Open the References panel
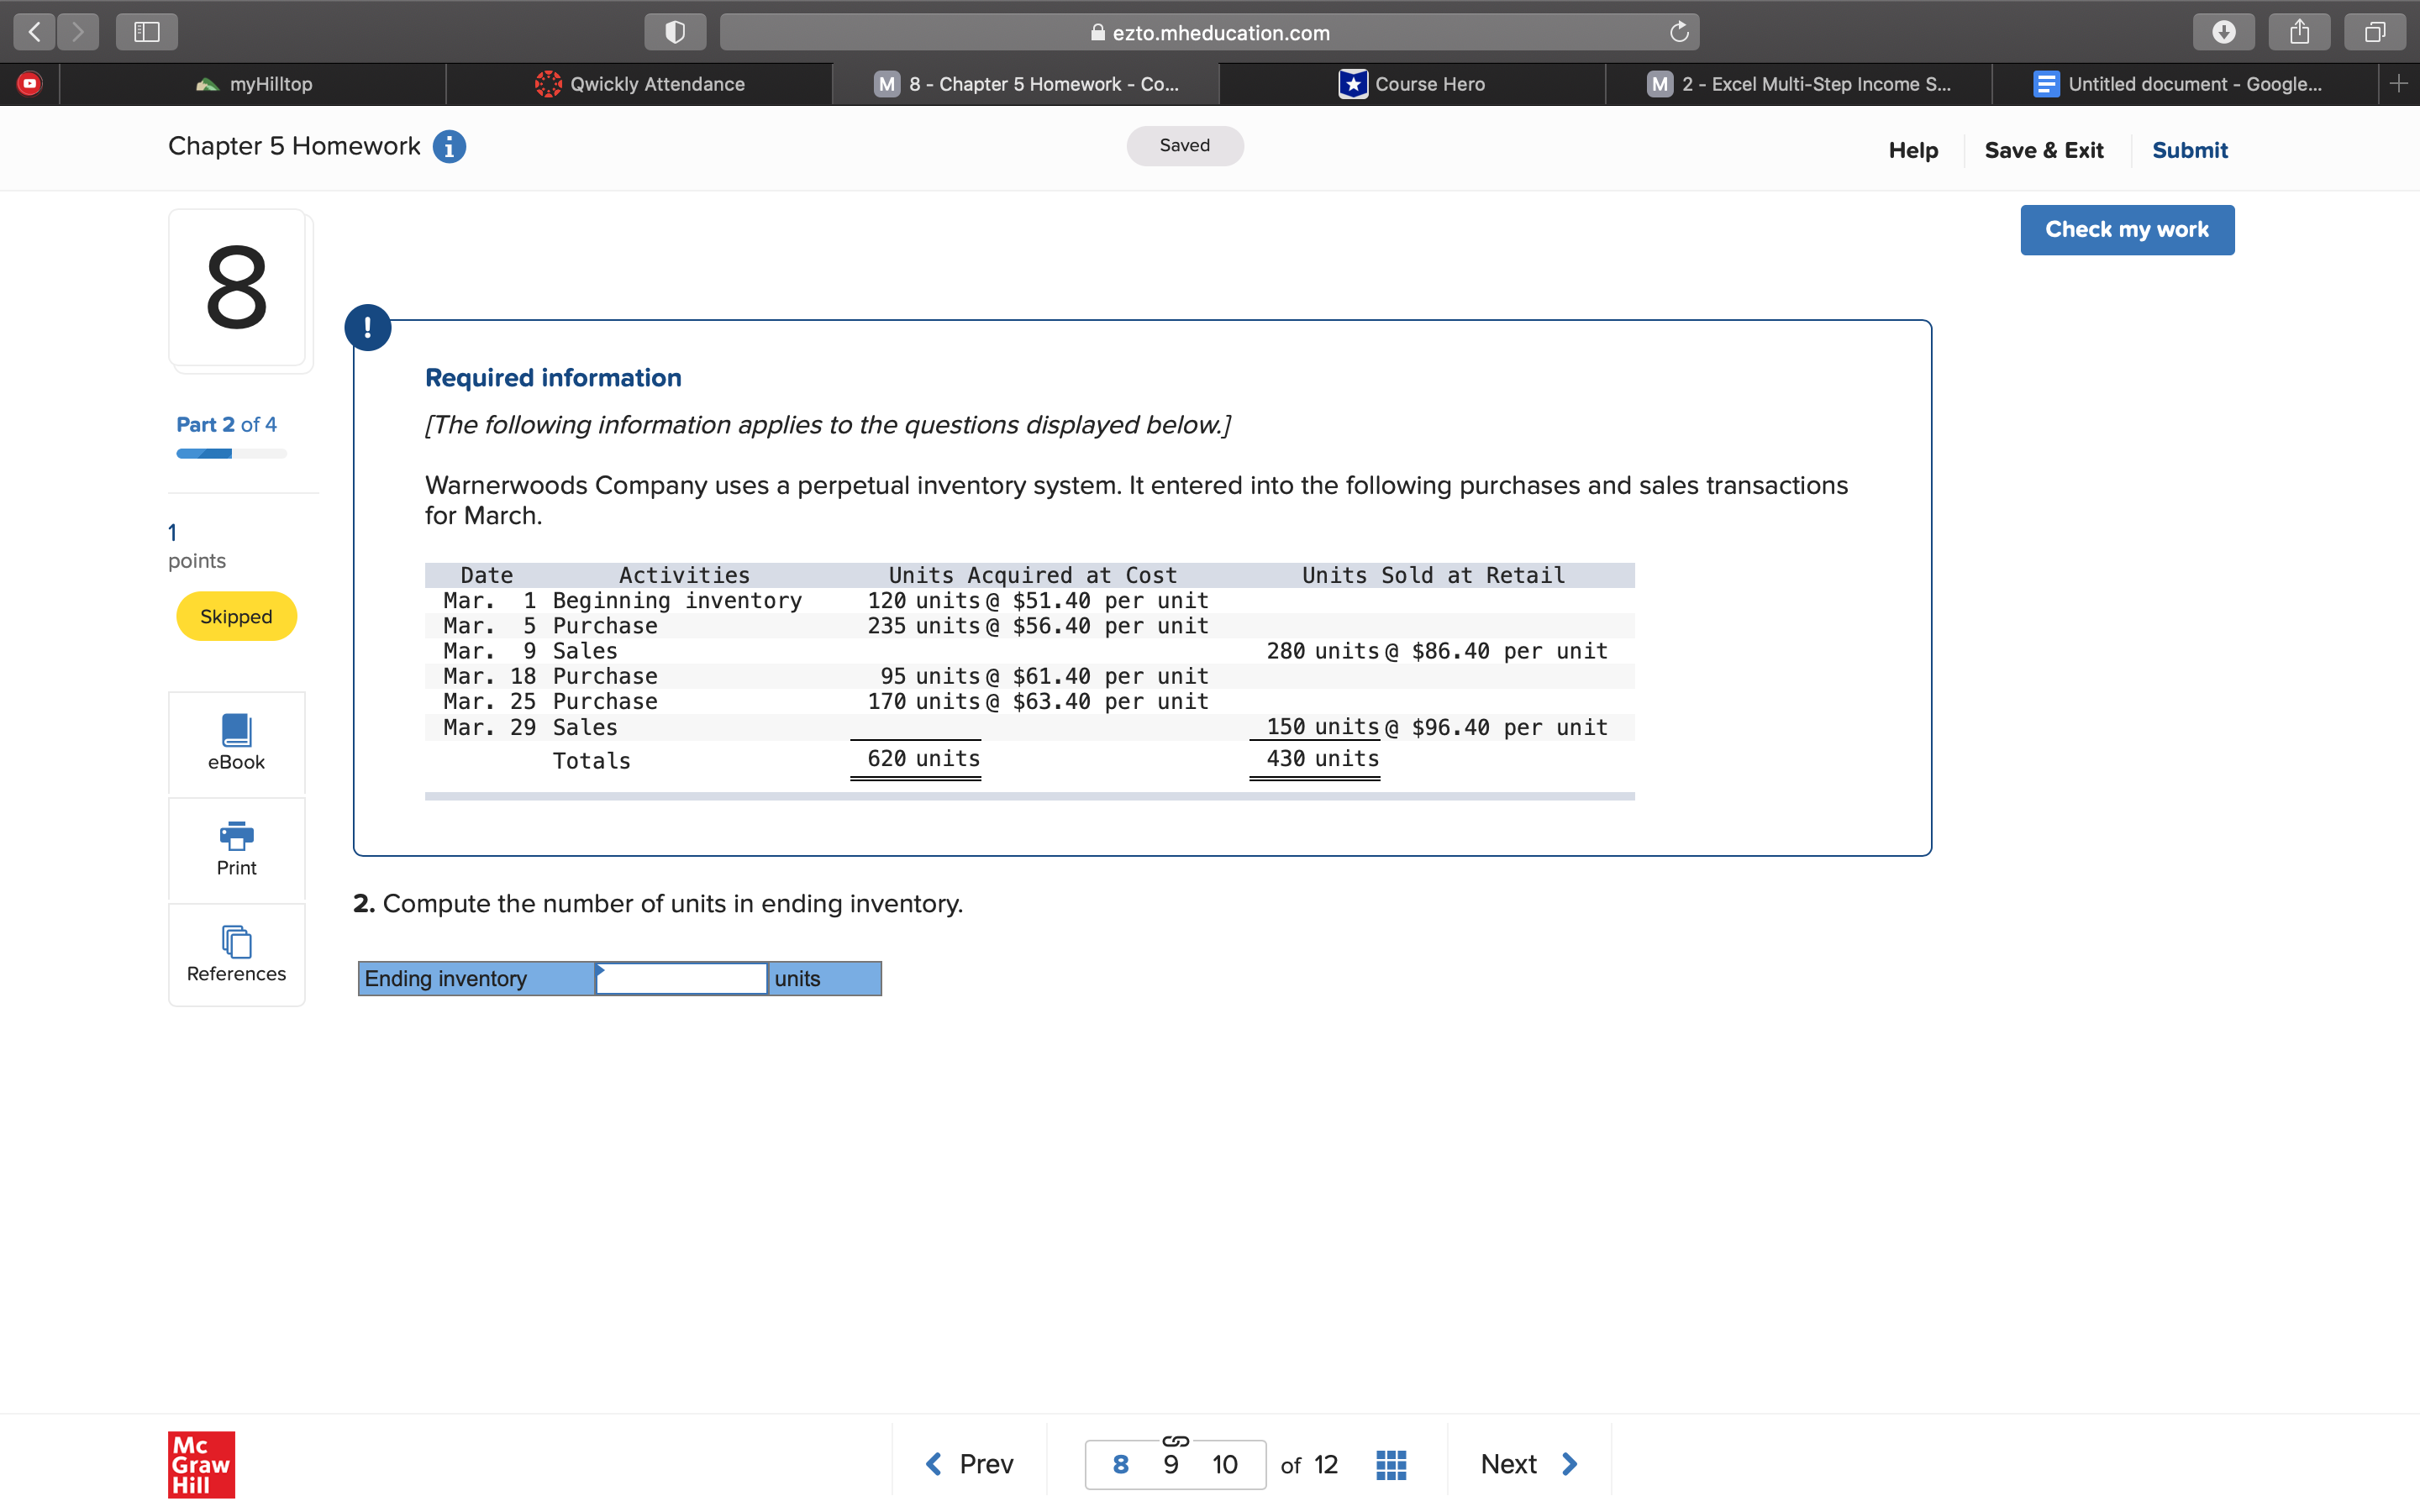Viewport: 2420px width, 1512px height. tap(236, 953)
